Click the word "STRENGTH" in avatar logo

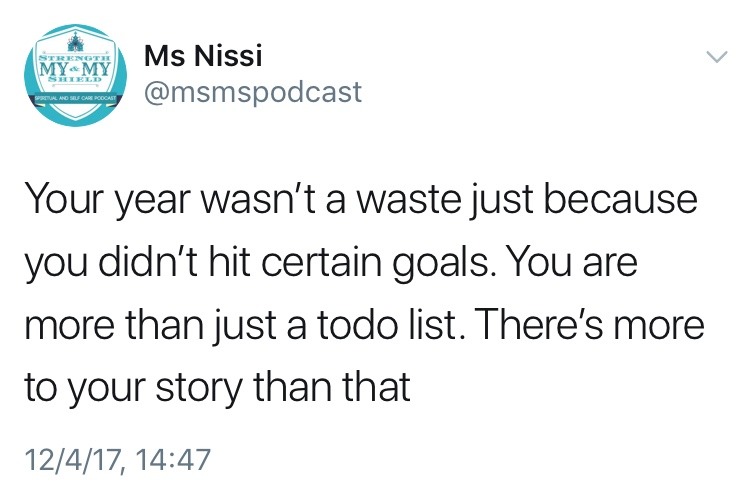[71, 59]
